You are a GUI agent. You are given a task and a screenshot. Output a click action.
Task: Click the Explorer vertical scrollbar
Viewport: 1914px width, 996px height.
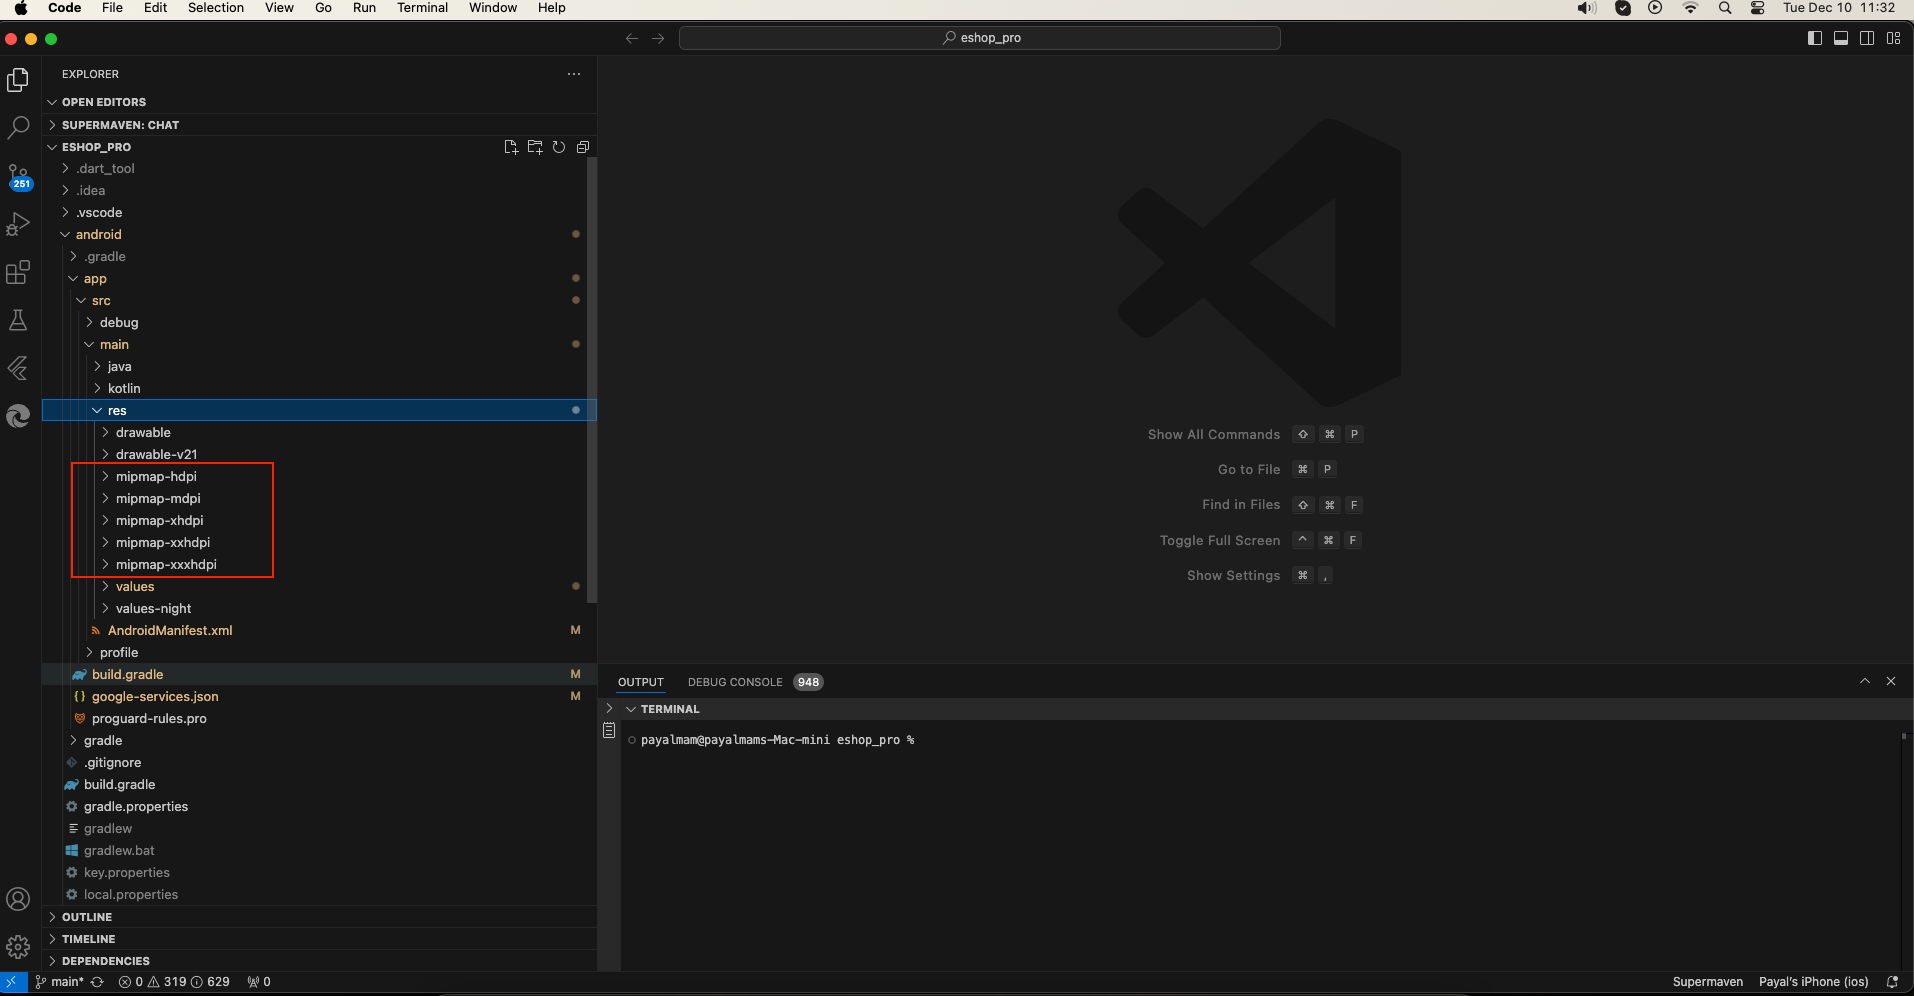click(x=592, y=380)
